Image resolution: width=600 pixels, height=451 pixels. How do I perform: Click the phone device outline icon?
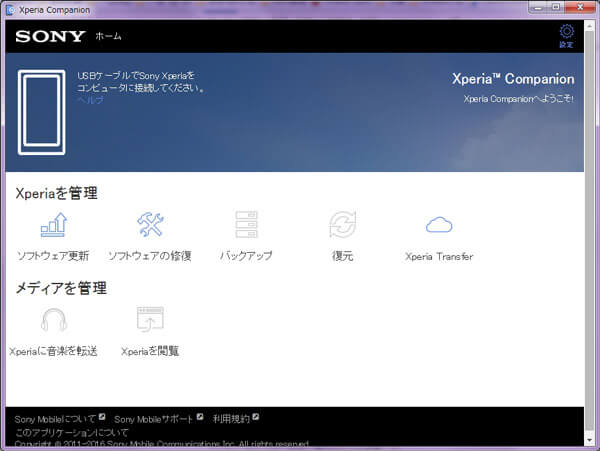(42, 112)
